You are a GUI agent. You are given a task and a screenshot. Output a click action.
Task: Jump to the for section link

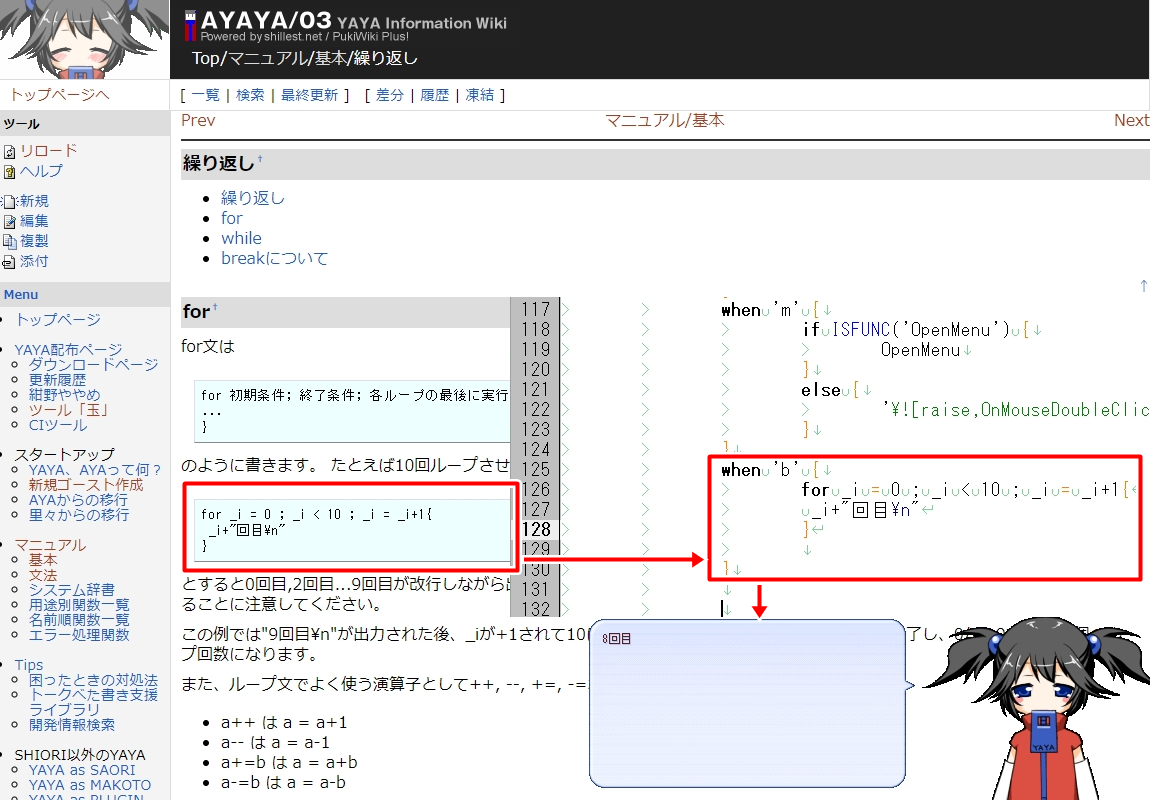(x=232, y=218)
